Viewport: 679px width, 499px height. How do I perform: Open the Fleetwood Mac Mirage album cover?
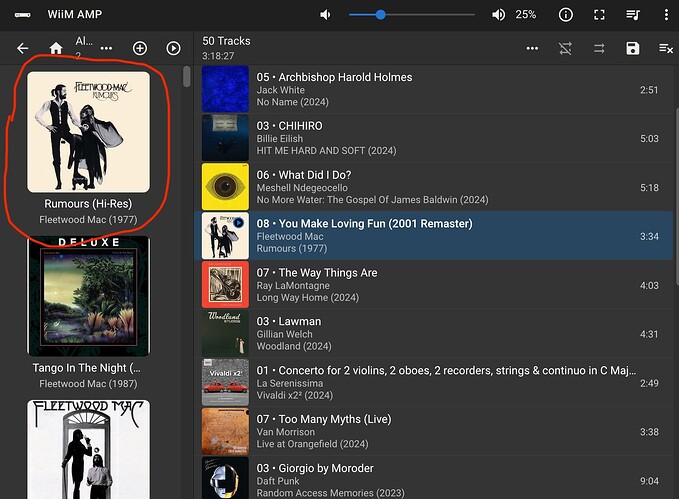(x=88, y=449)
